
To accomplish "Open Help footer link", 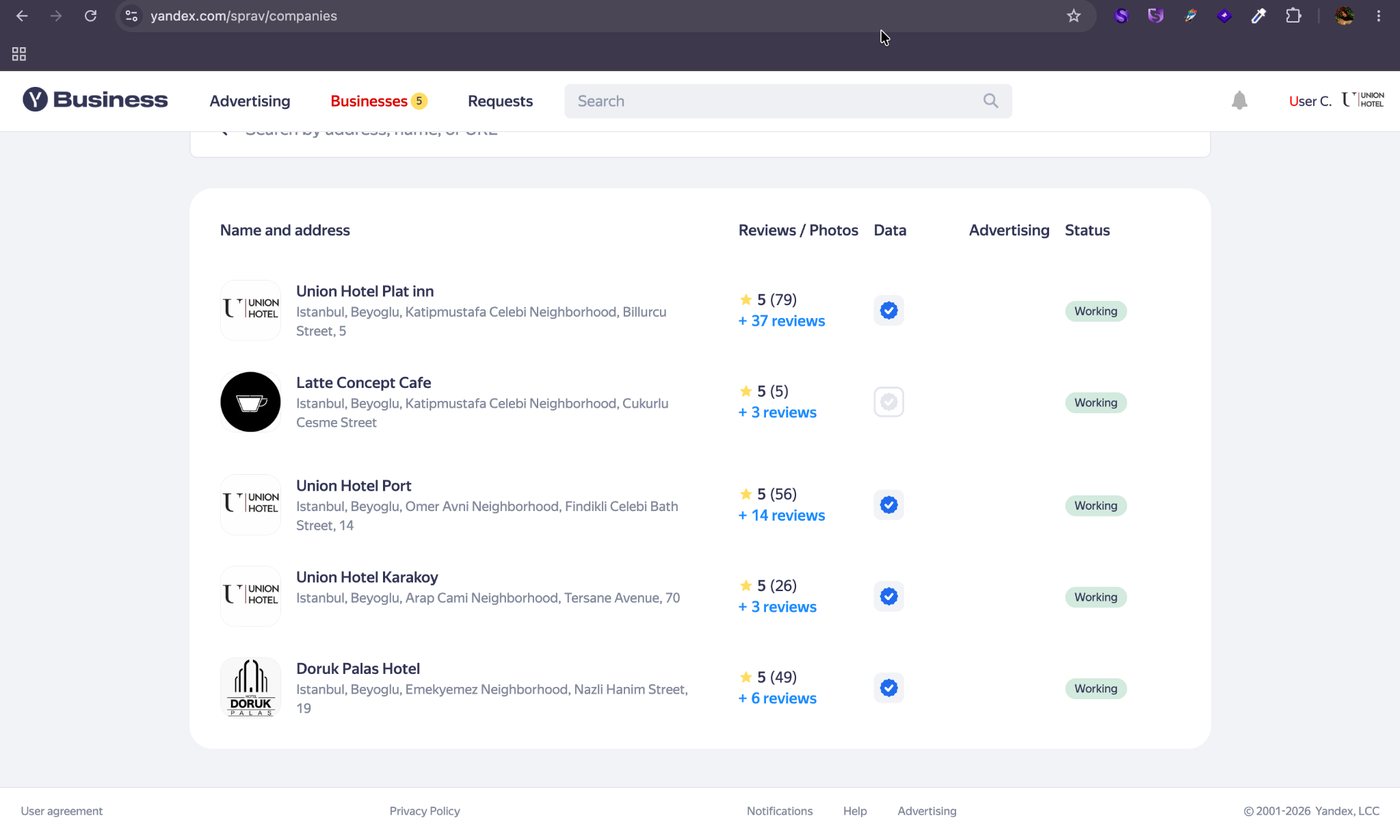I will pyautogui.click(x=855, y=811).
